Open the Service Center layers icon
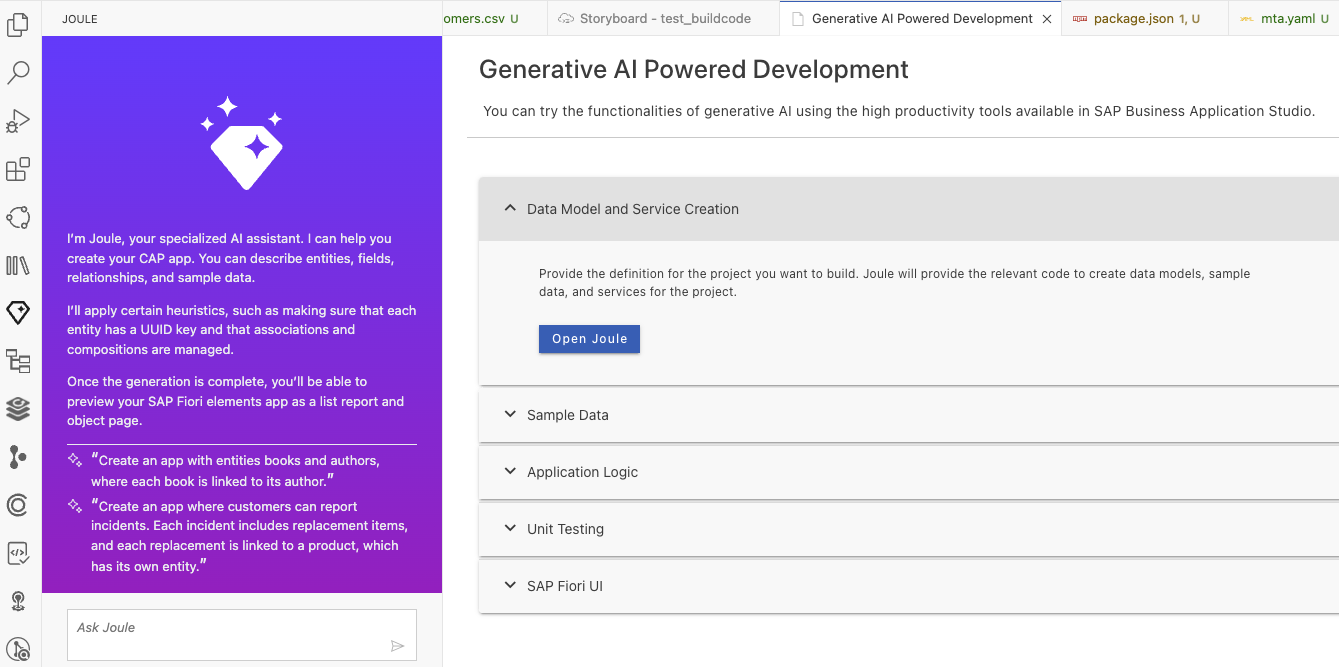Screen dimensions: 1339x667 pyautogui.click(x=18, y=409)
